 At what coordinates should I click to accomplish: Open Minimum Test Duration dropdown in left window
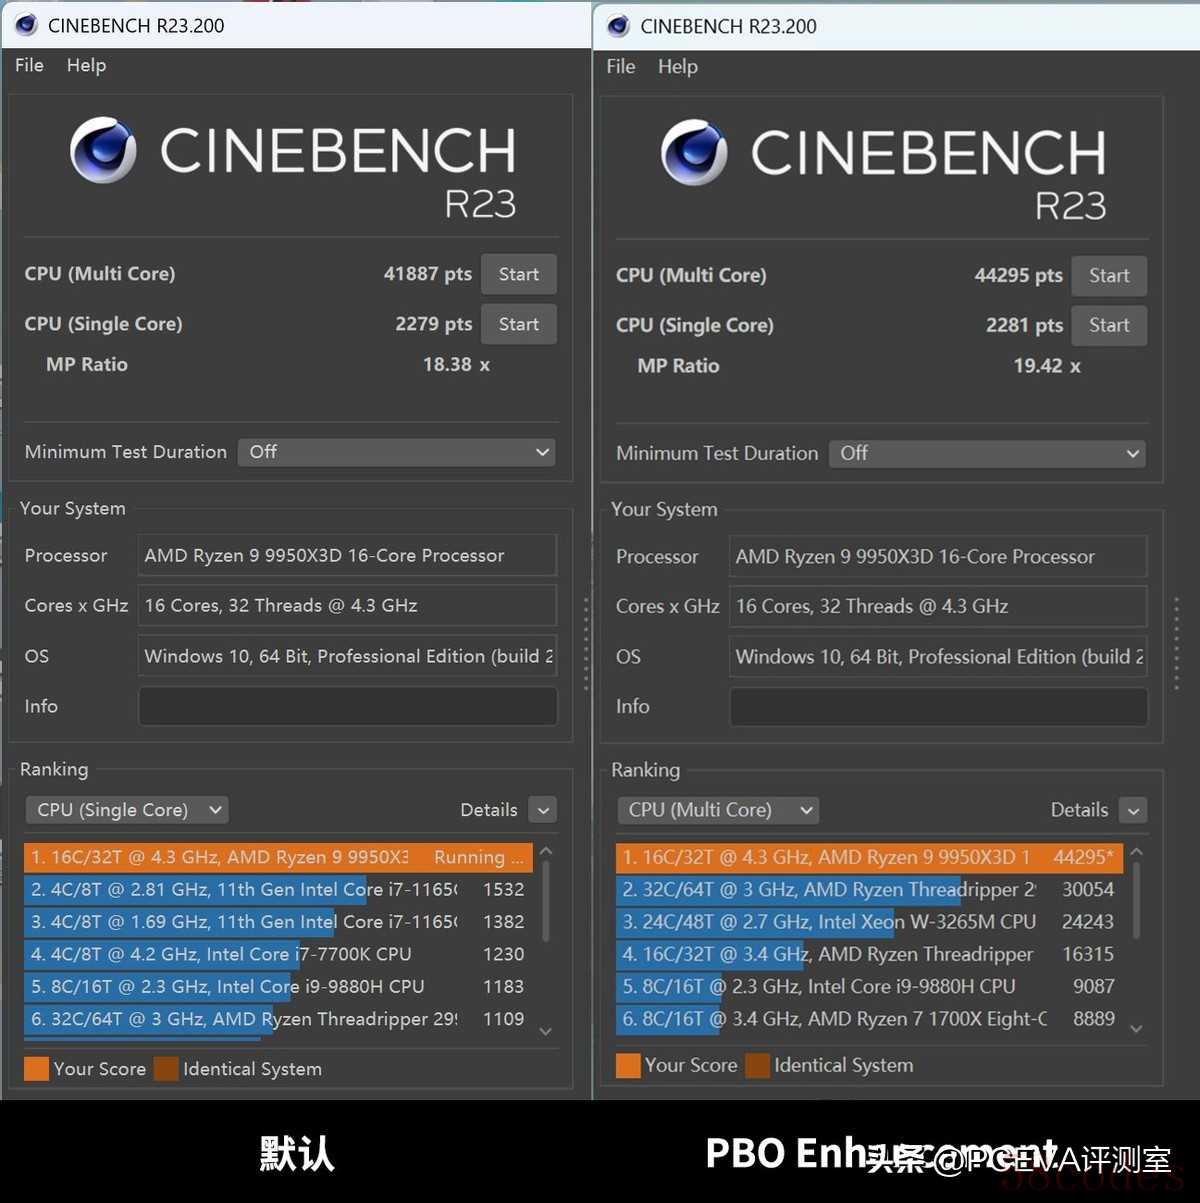click(397, 452)
